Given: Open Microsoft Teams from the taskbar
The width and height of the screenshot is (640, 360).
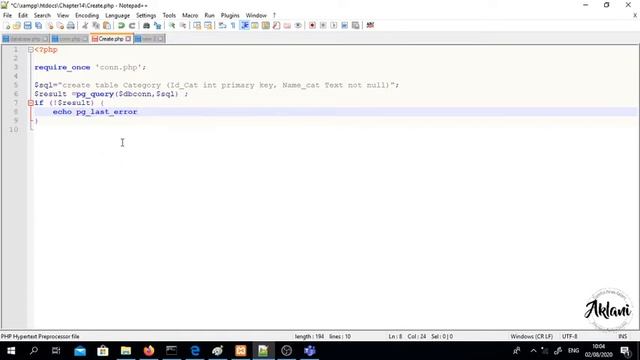Looking at the screenshot, I should (x=310, y=351).
